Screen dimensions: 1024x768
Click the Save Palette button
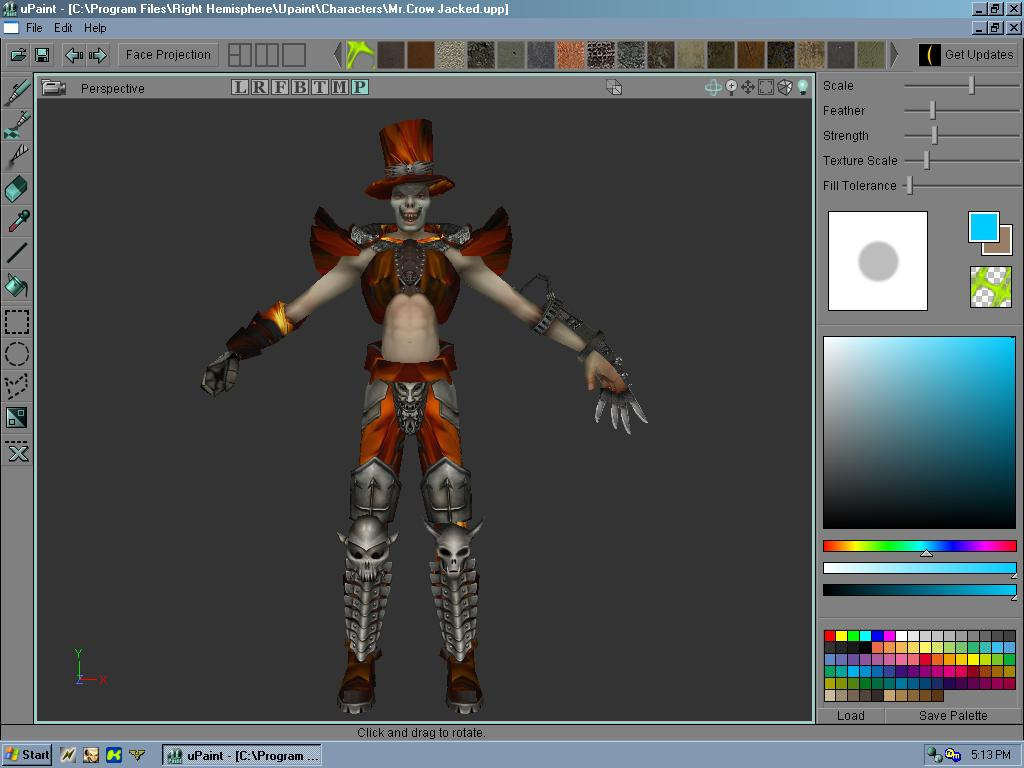(951, 716)
